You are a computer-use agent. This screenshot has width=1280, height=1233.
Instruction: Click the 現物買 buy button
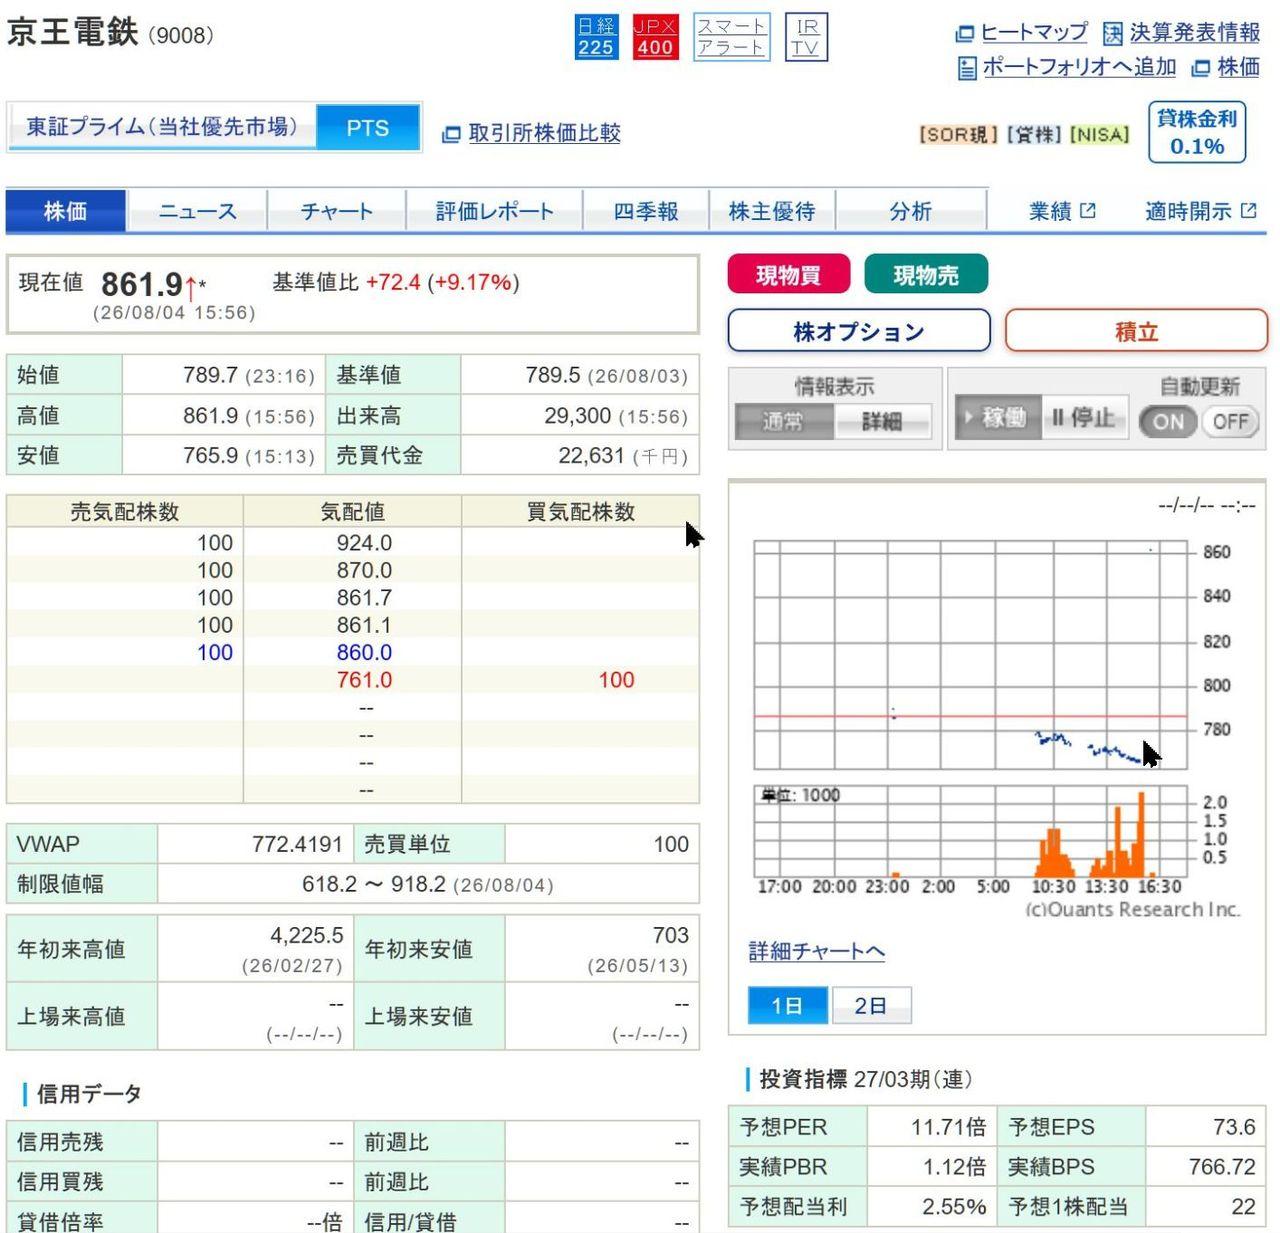(x=789, y=274)
